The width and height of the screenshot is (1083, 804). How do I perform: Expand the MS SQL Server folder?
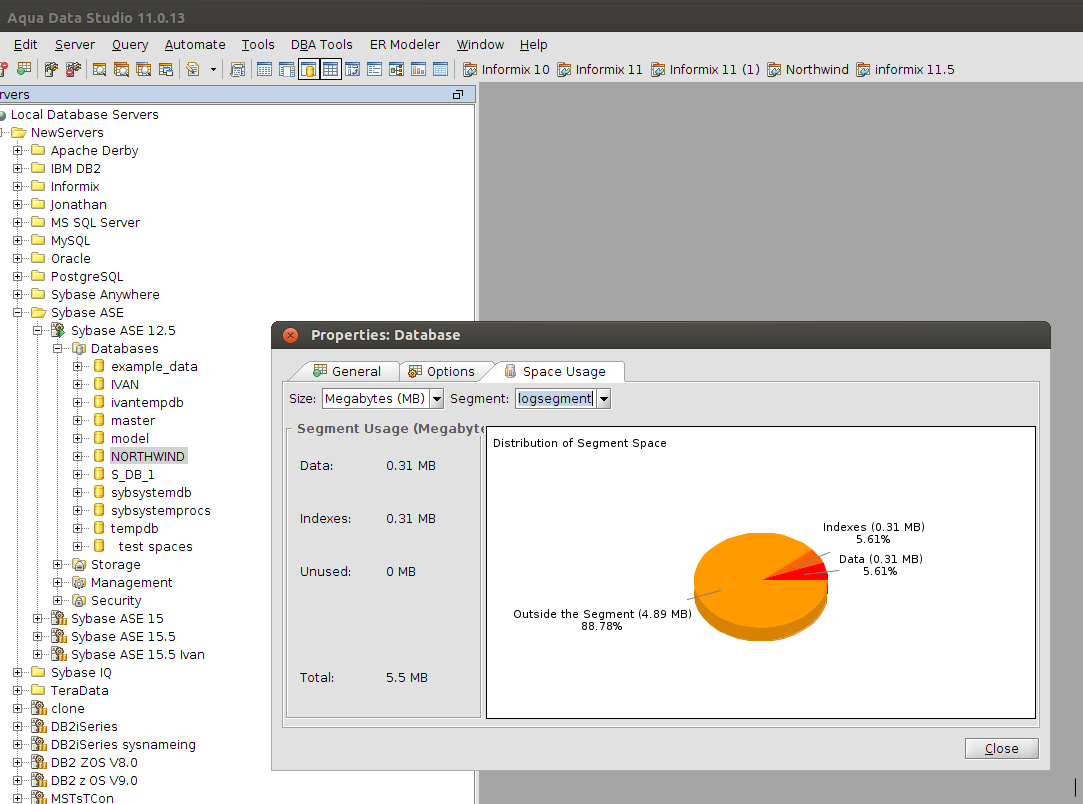[17, 222]
